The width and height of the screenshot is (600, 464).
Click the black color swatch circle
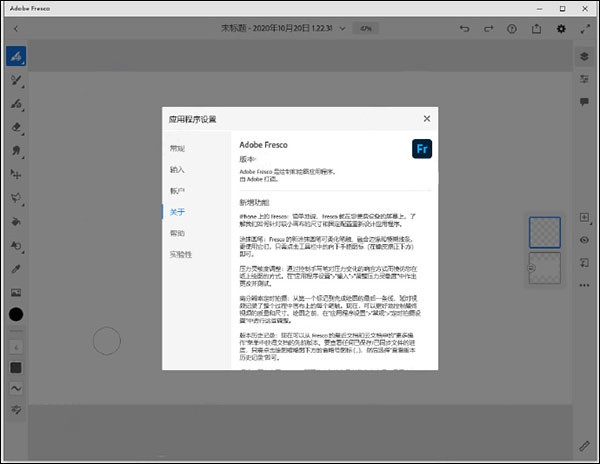point(17,314)
